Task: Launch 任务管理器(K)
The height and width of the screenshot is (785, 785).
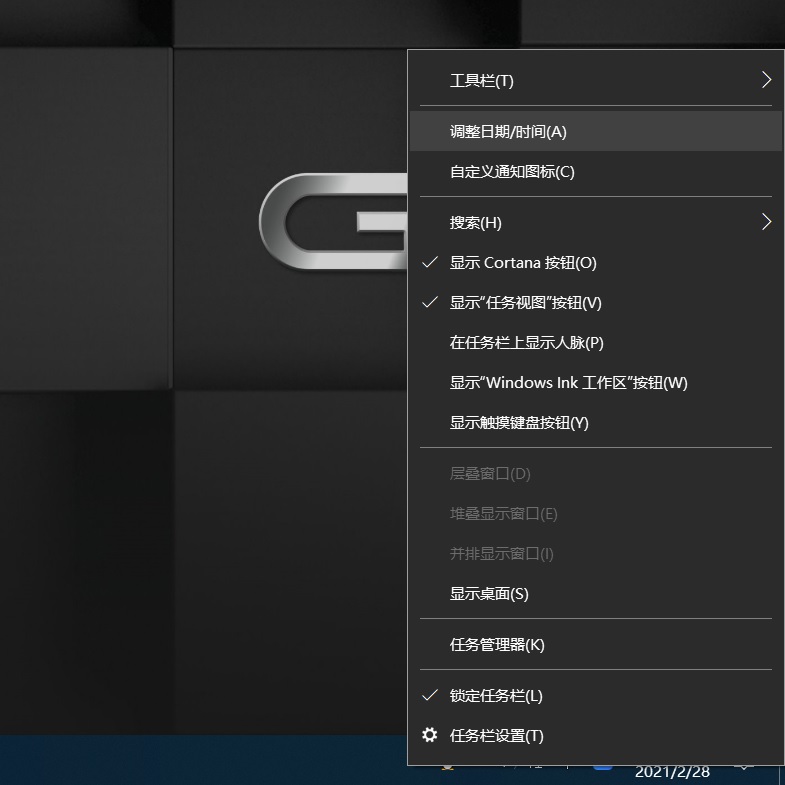Action: point(497,645)
